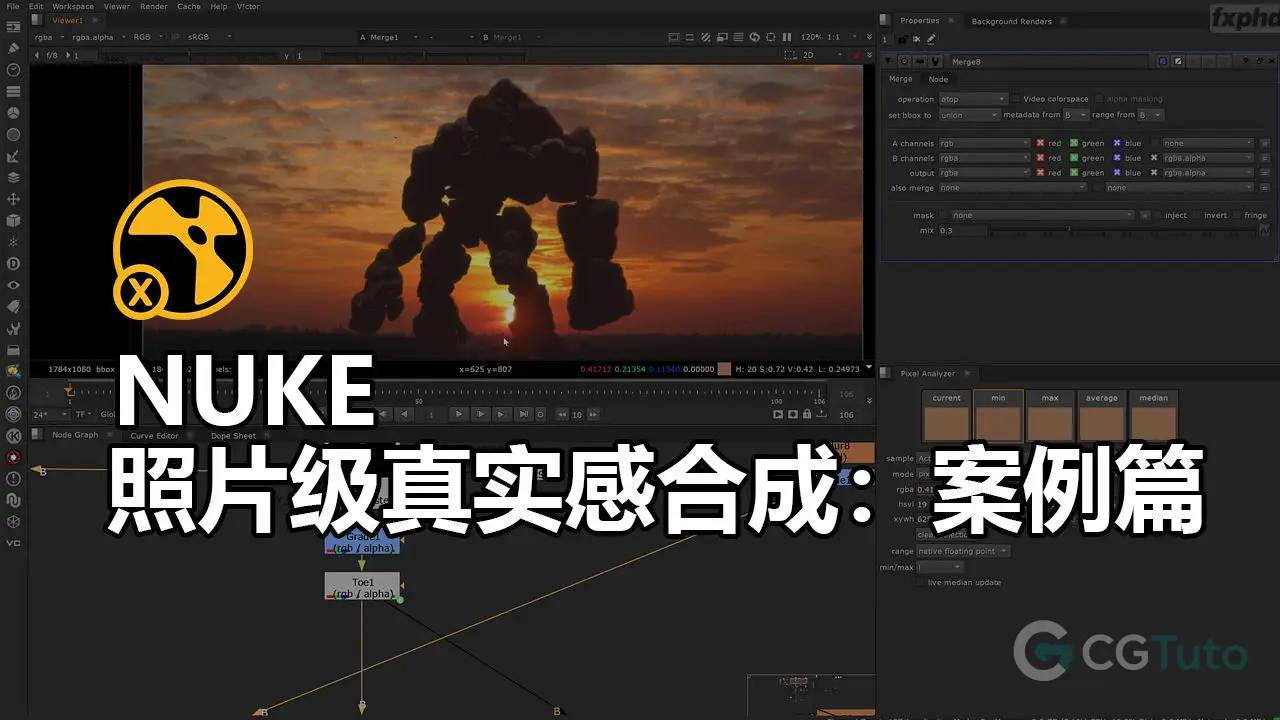Skip forward by 10 frames

(593, 414)
